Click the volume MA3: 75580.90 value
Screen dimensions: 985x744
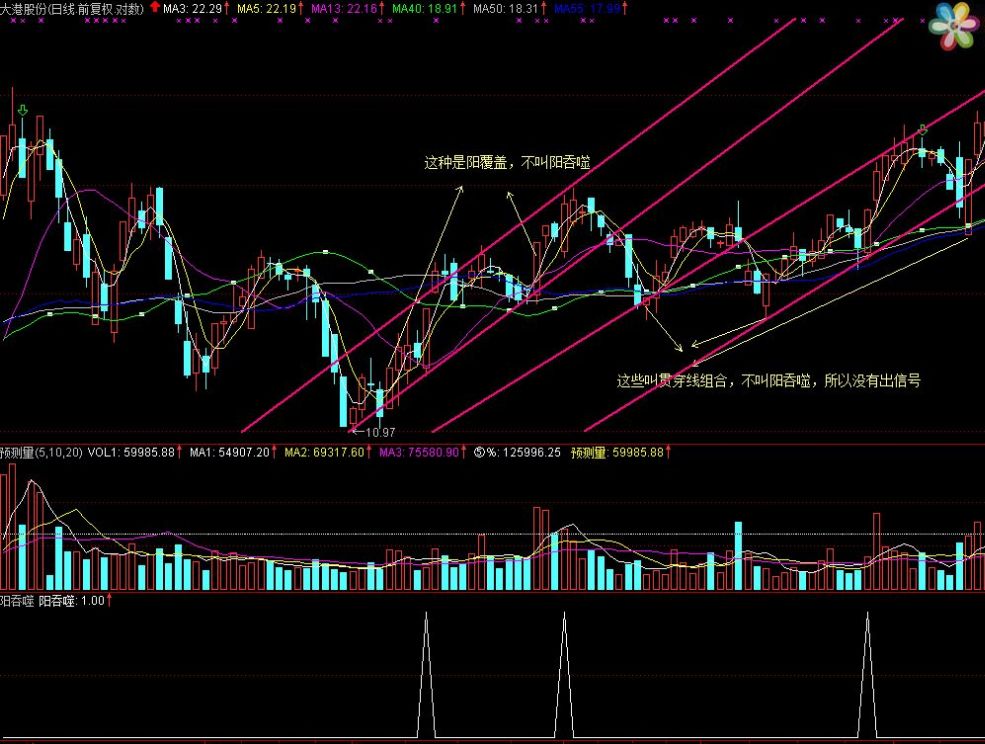[x=419, y=452]
